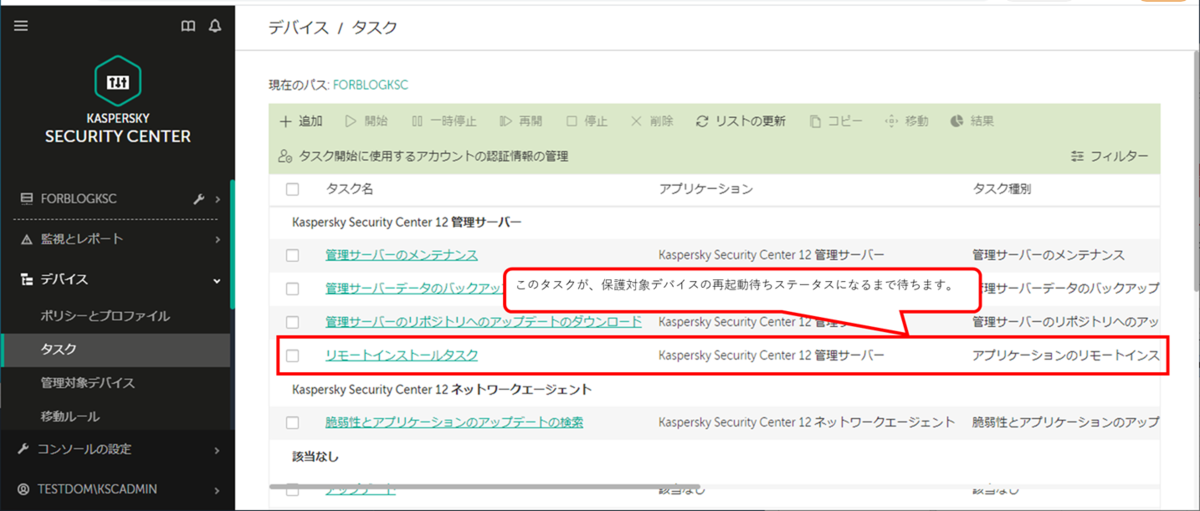Image resolution: width=1200 pixels, height=511 pixels.
Task: Click the 結果 results button
Action: coord(972,121)
